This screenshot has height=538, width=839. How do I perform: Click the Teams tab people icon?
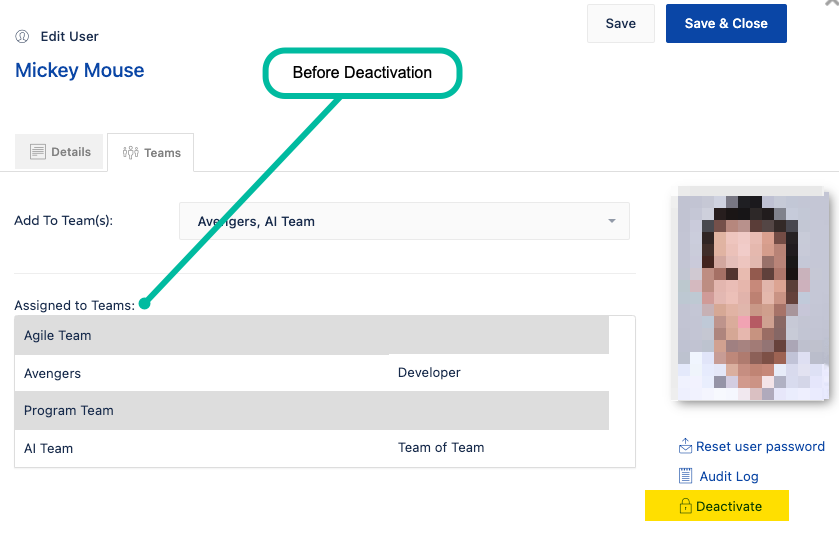pos(131,153)
